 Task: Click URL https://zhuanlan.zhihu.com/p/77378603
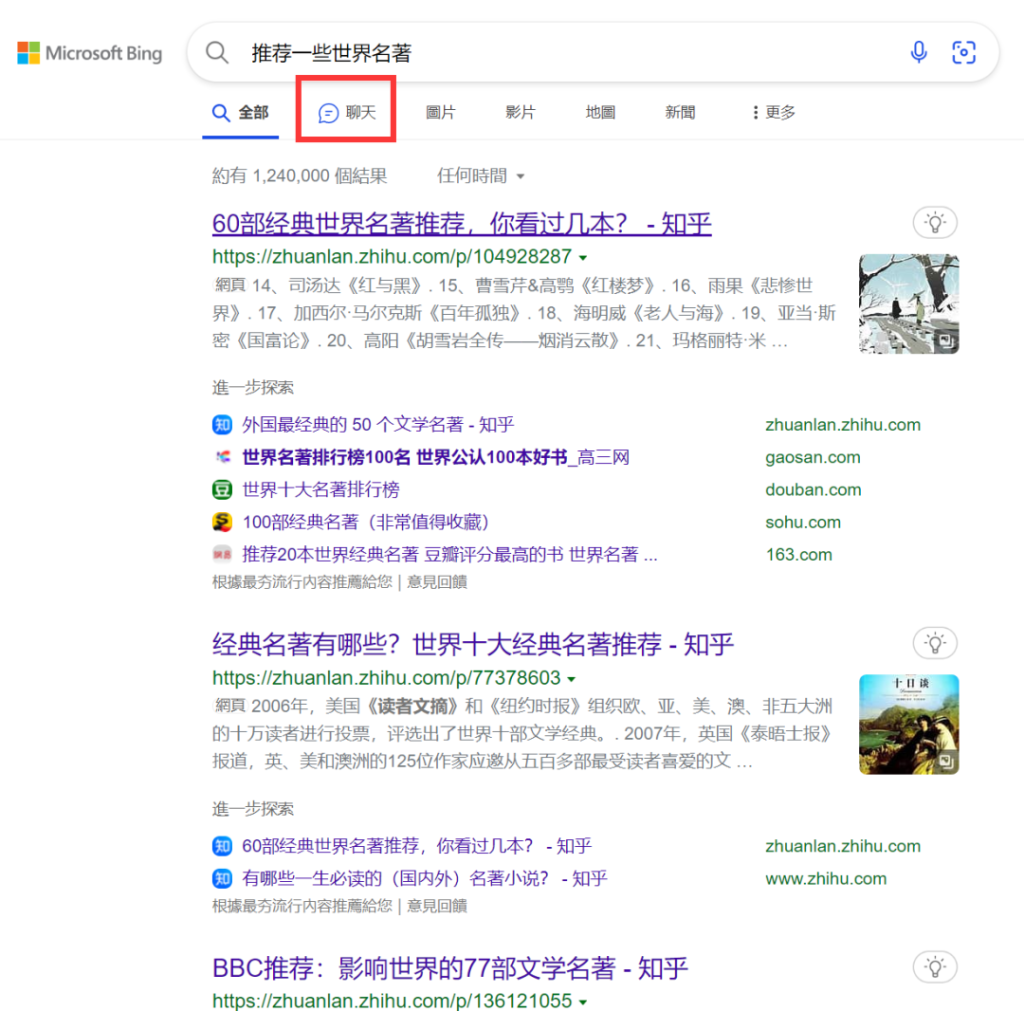click(x=387, y=679)
